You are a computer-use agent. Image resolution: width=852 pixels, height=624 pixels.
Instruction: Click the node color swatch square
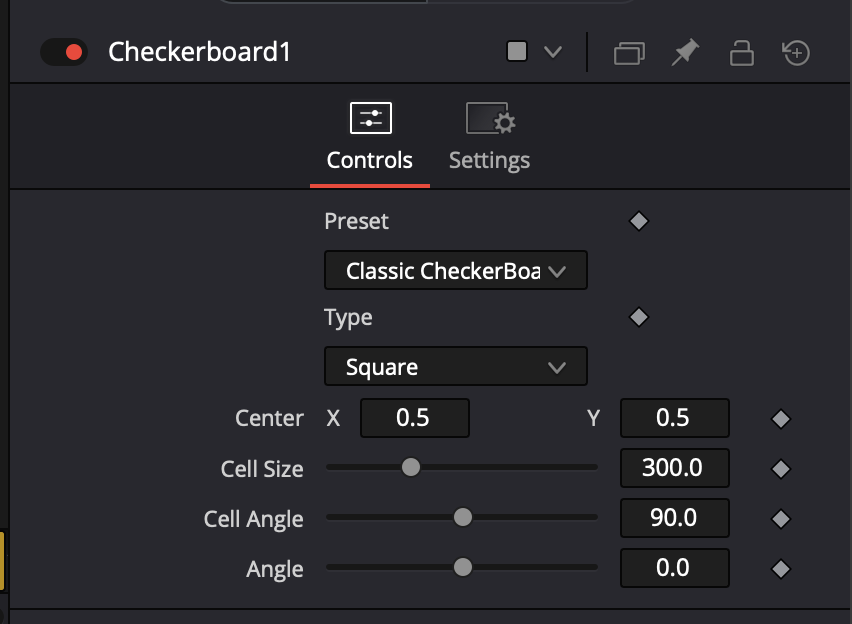click(517, 52)
